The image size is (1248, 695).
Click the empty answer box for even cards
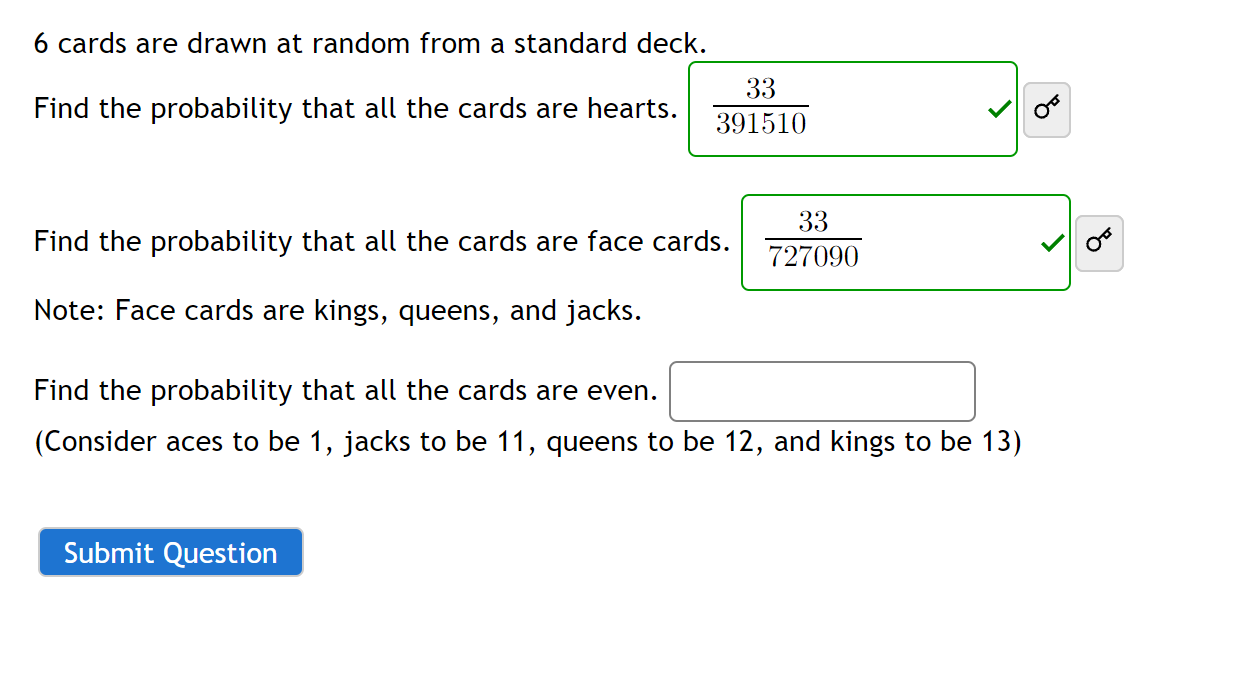coord(822,391)
